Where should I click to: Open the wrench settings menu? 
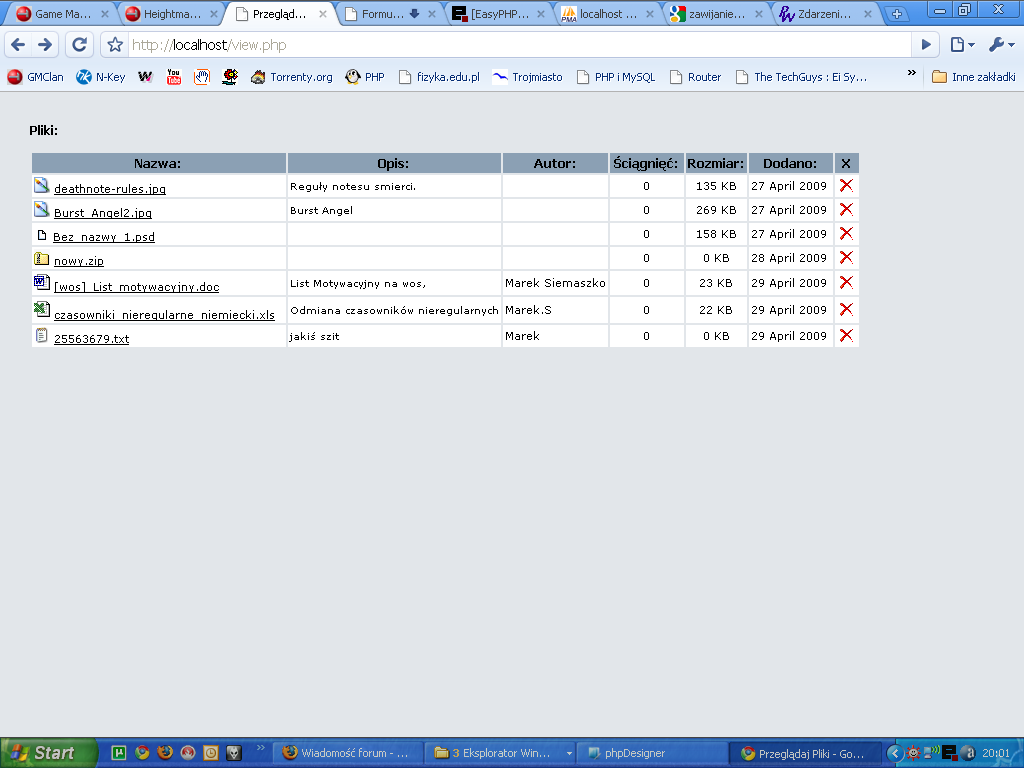click(1000, 45)
